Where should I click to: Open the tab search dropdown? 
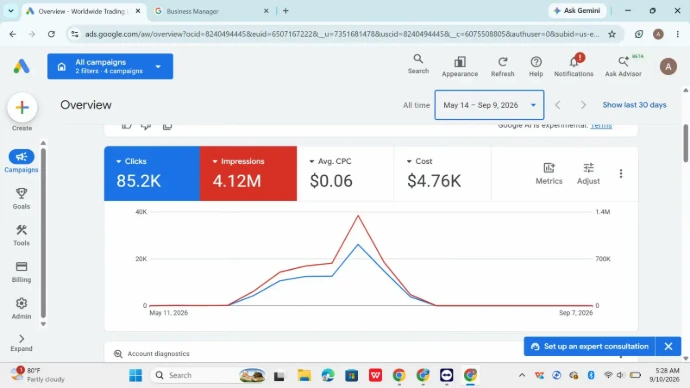[x=11, y=11]
